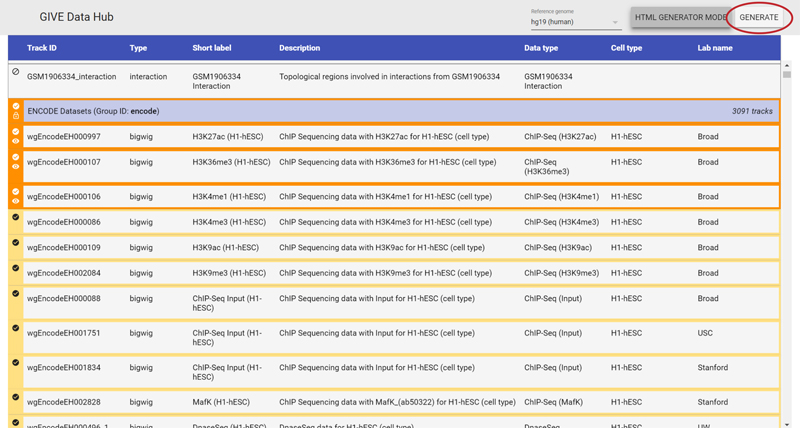Select track ID wgEncodeEH000109

pyautogui.click(x=64, y=248)
